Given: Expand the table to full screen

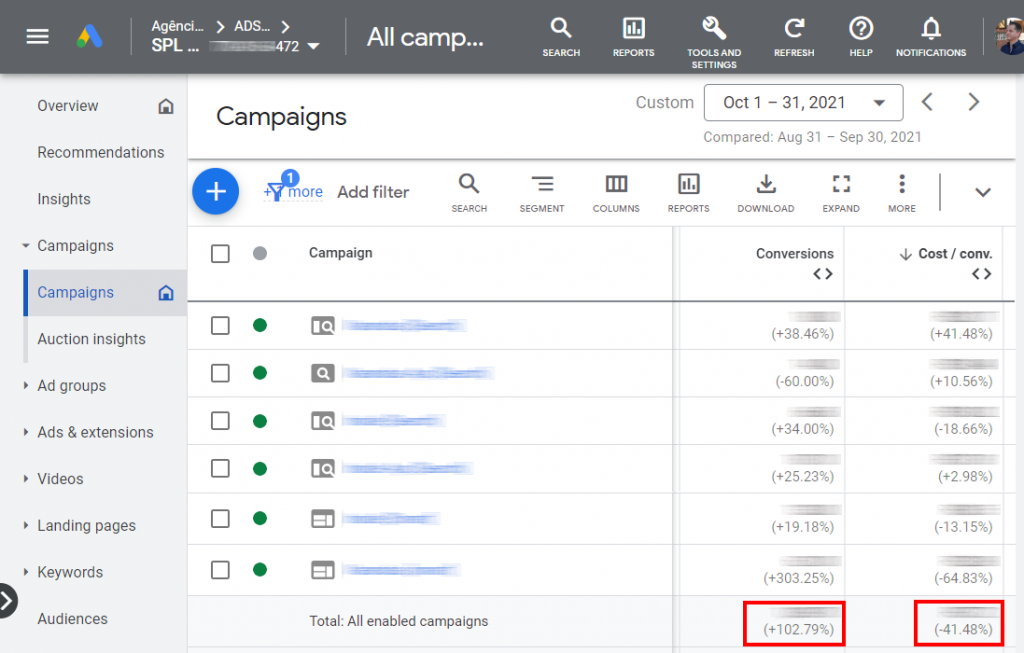Looking at the screenshot, I should [841, 192].
